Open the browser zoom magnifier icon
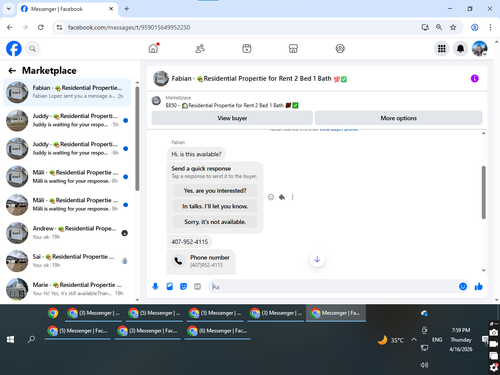500x375 pixels. (x=439, y=27)
